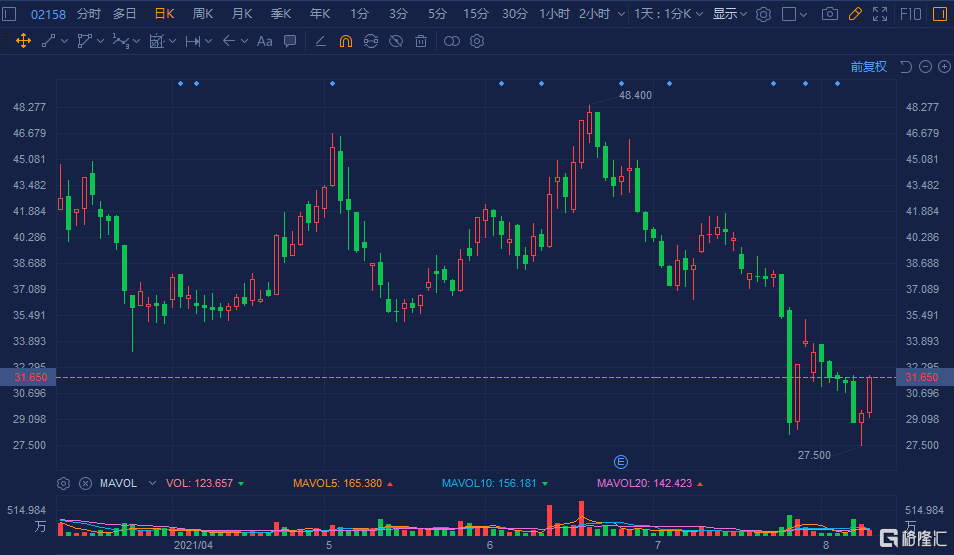Click the 27.500 low price label
The height and width of the screenshot is (555, 954).
click(x=814, y=455)
